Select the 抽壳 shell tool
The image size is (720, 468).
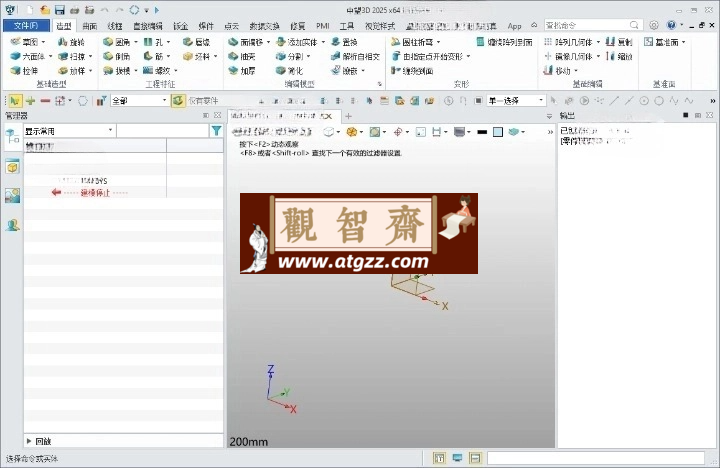242,56
